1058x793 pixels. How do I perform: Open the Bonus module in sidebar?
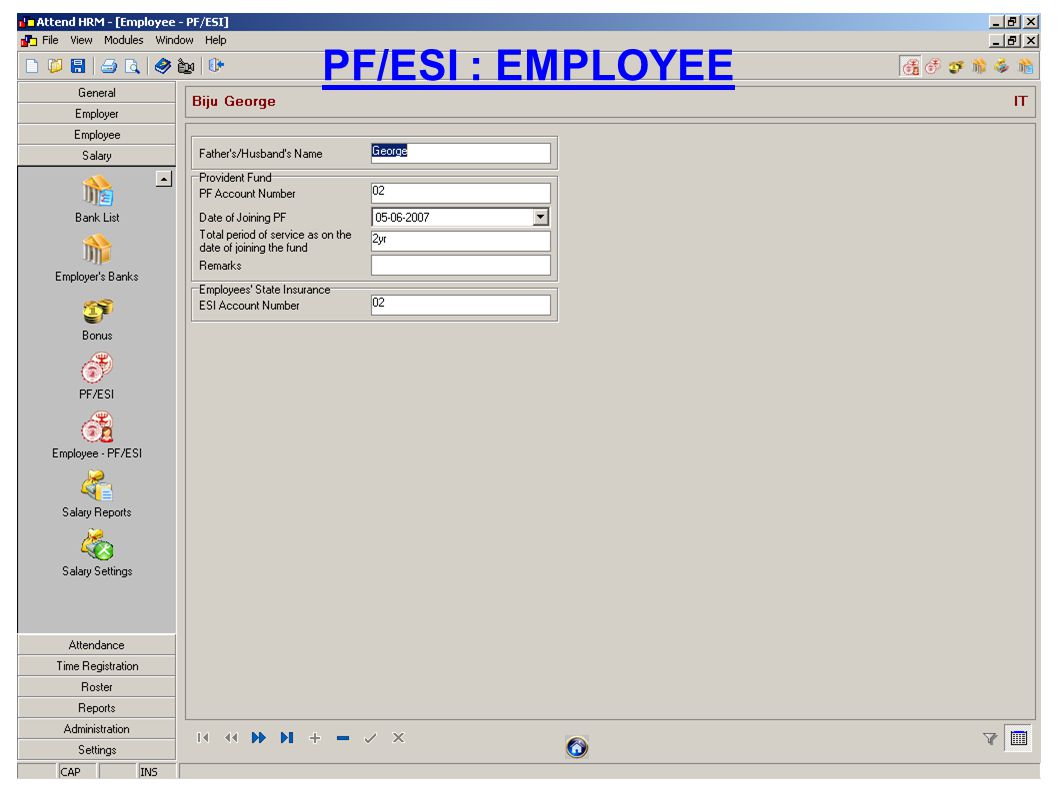click(97, 319)
